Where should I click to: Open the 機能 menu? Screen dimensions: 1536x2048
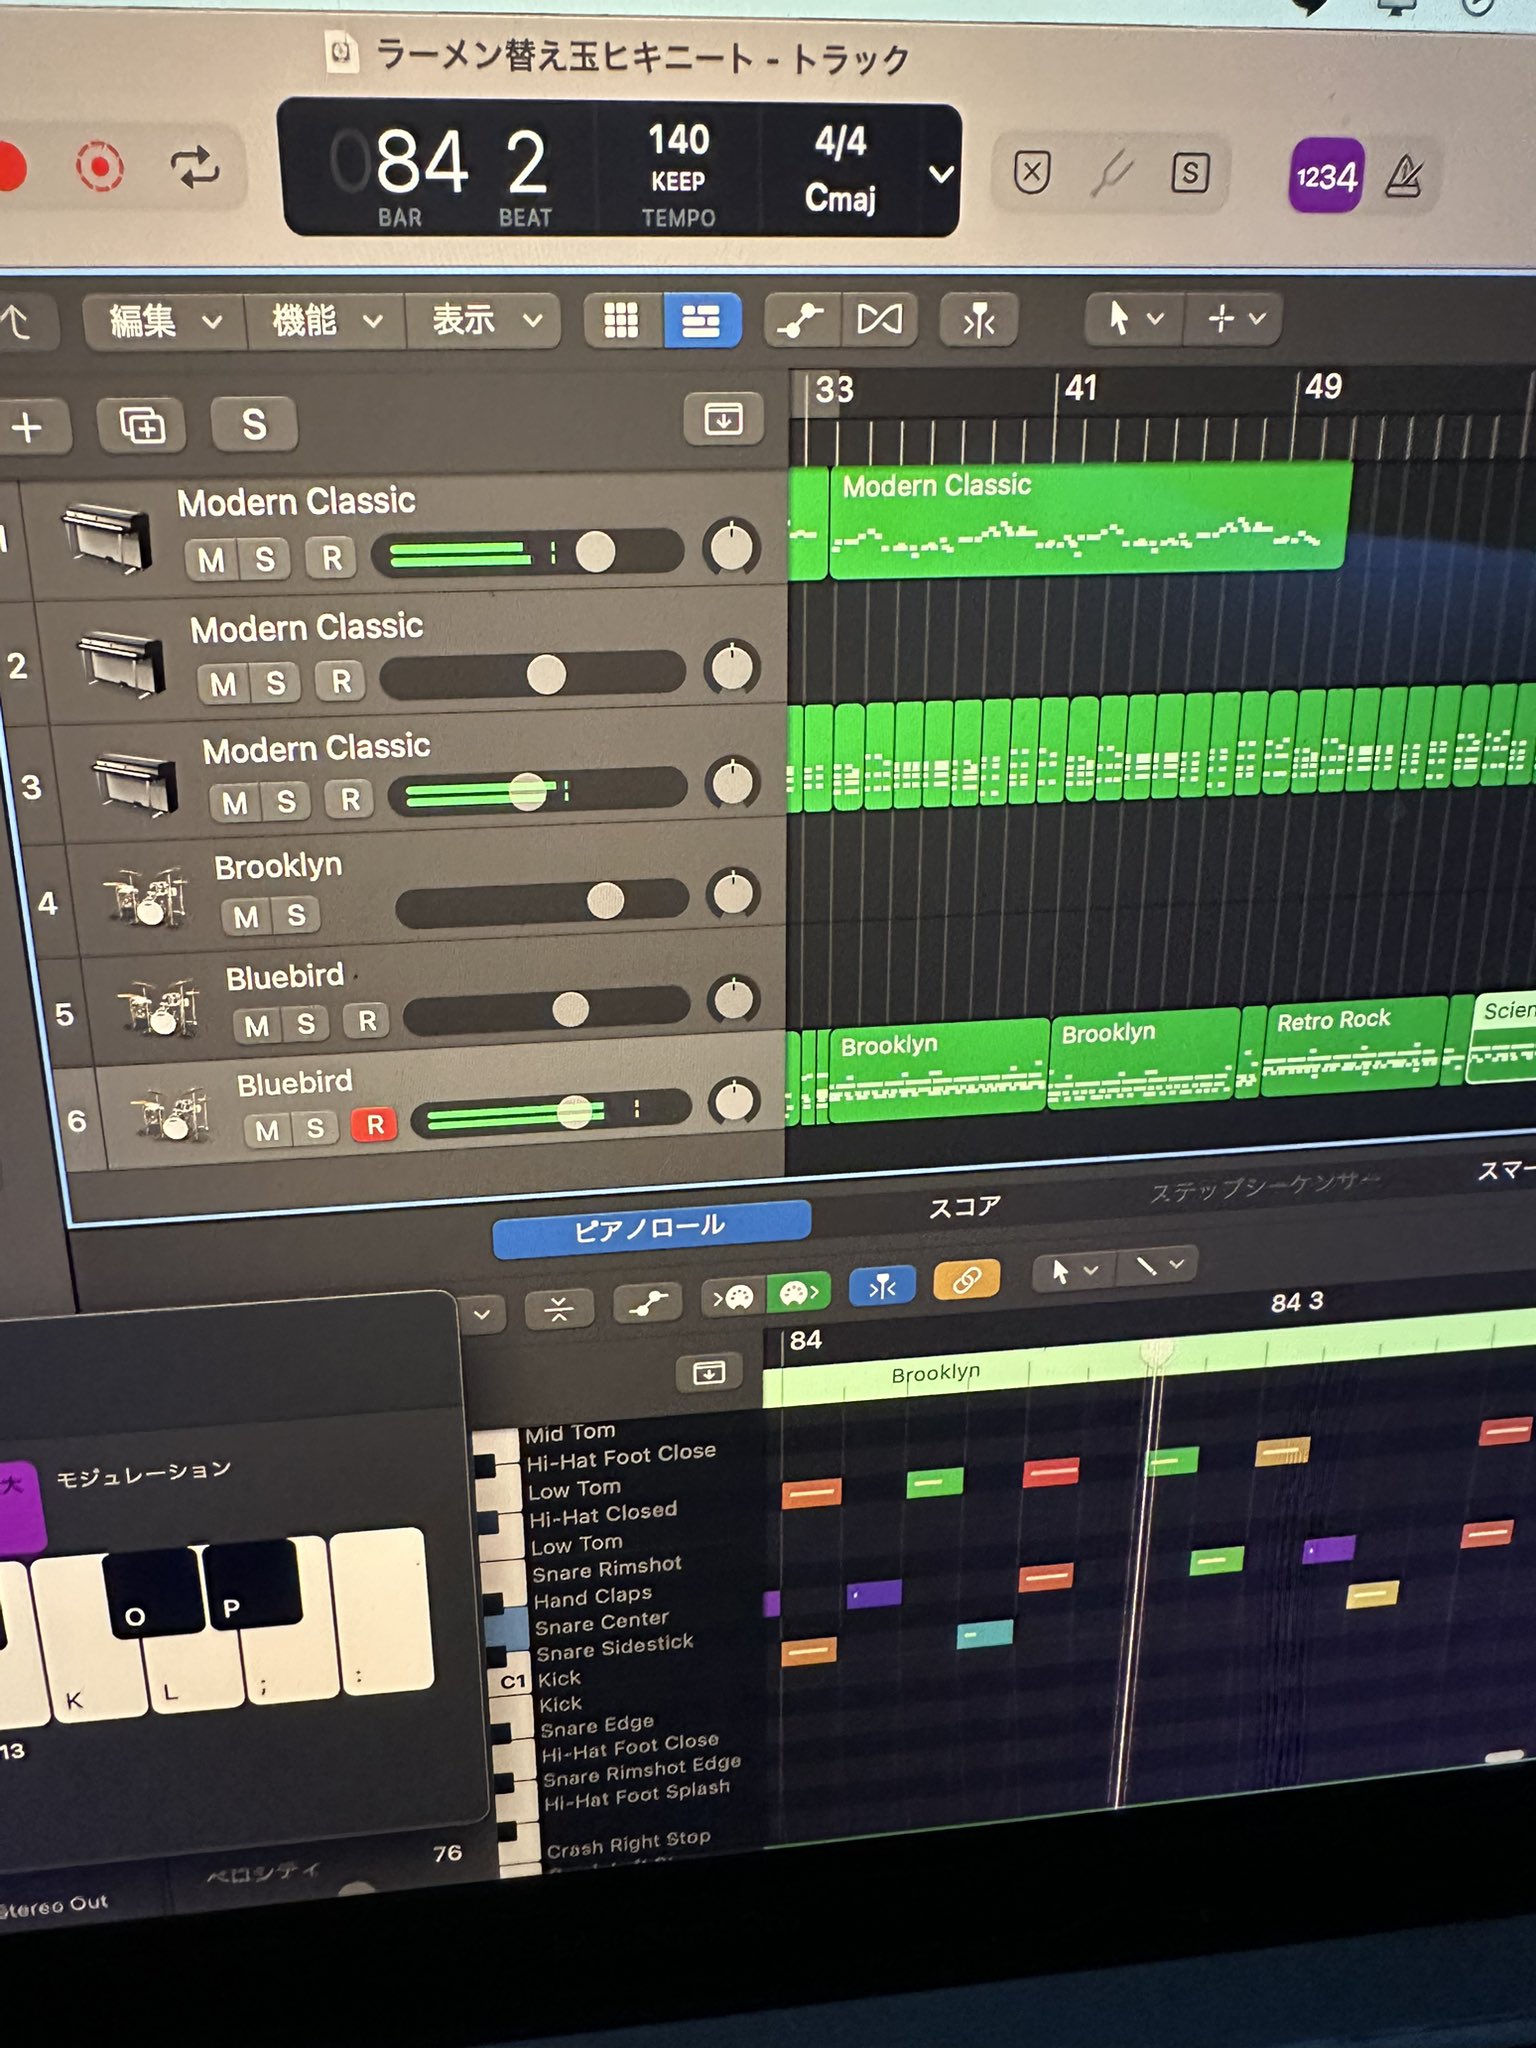[326, 321]
